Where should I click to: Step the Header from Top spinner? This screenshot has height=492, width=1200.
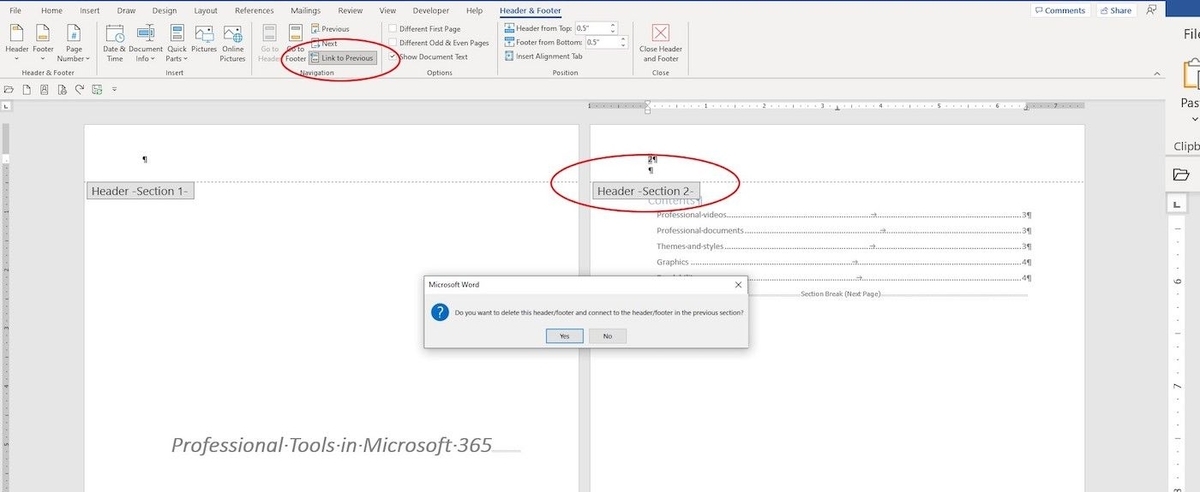click(613, 28)
